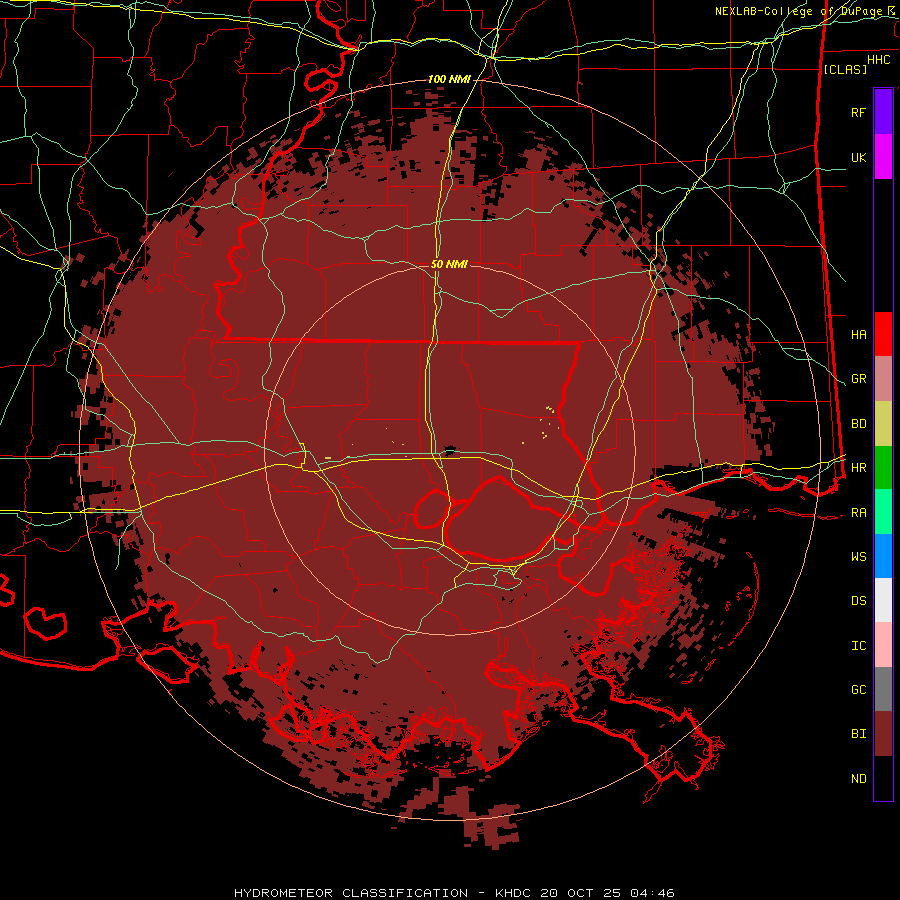Click the HYDROMETEOR CLASSIFICATION title text
The image size is (900, 900).
[351, 893]
